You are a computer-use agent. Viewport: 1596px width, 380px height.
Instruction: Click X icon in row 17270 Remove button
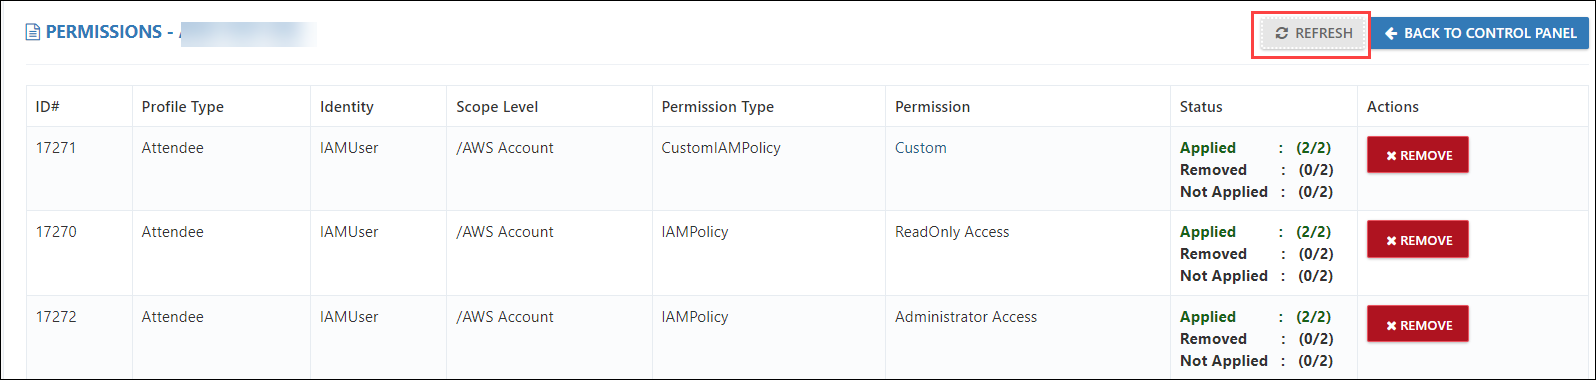[1390, 241]
